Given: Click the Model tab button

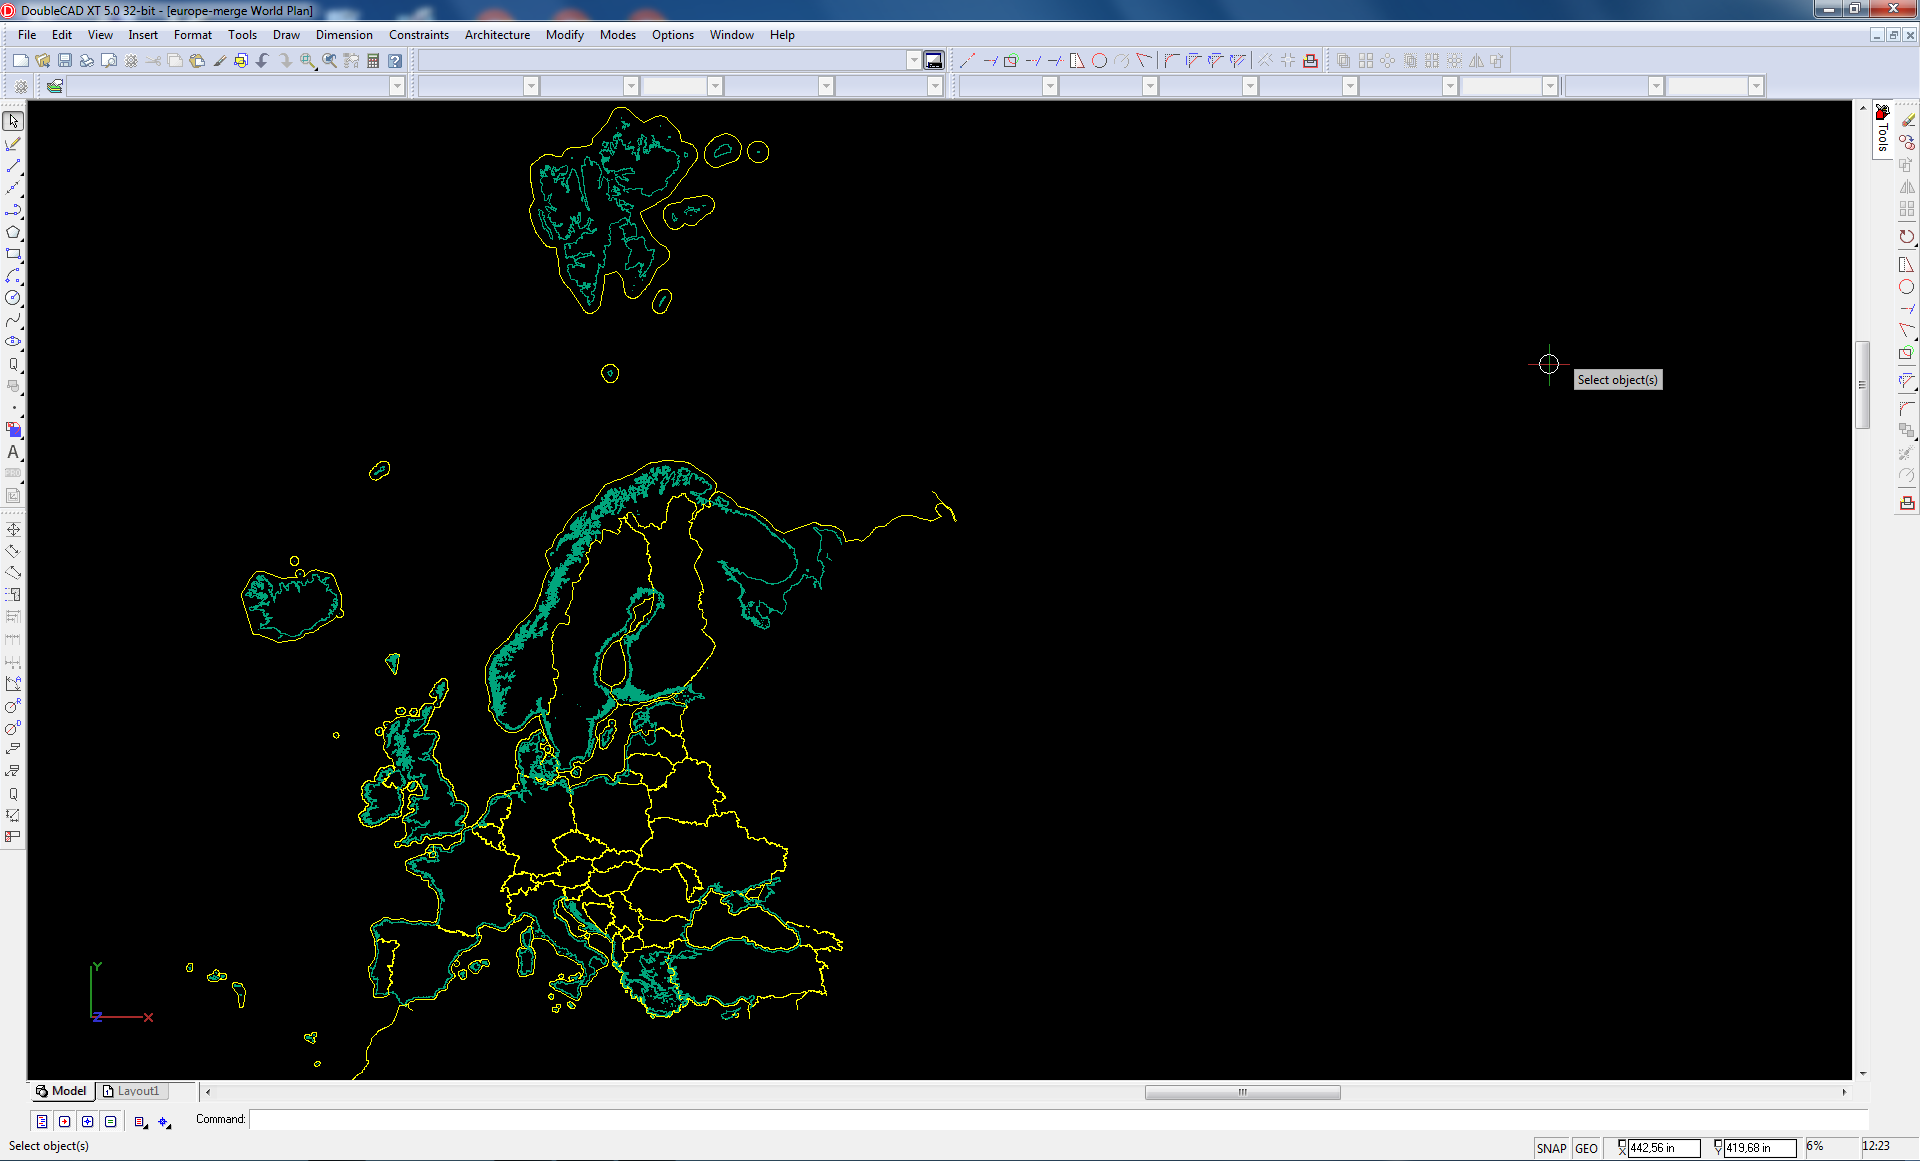Looking at the screenshot, I should 61,1091.
